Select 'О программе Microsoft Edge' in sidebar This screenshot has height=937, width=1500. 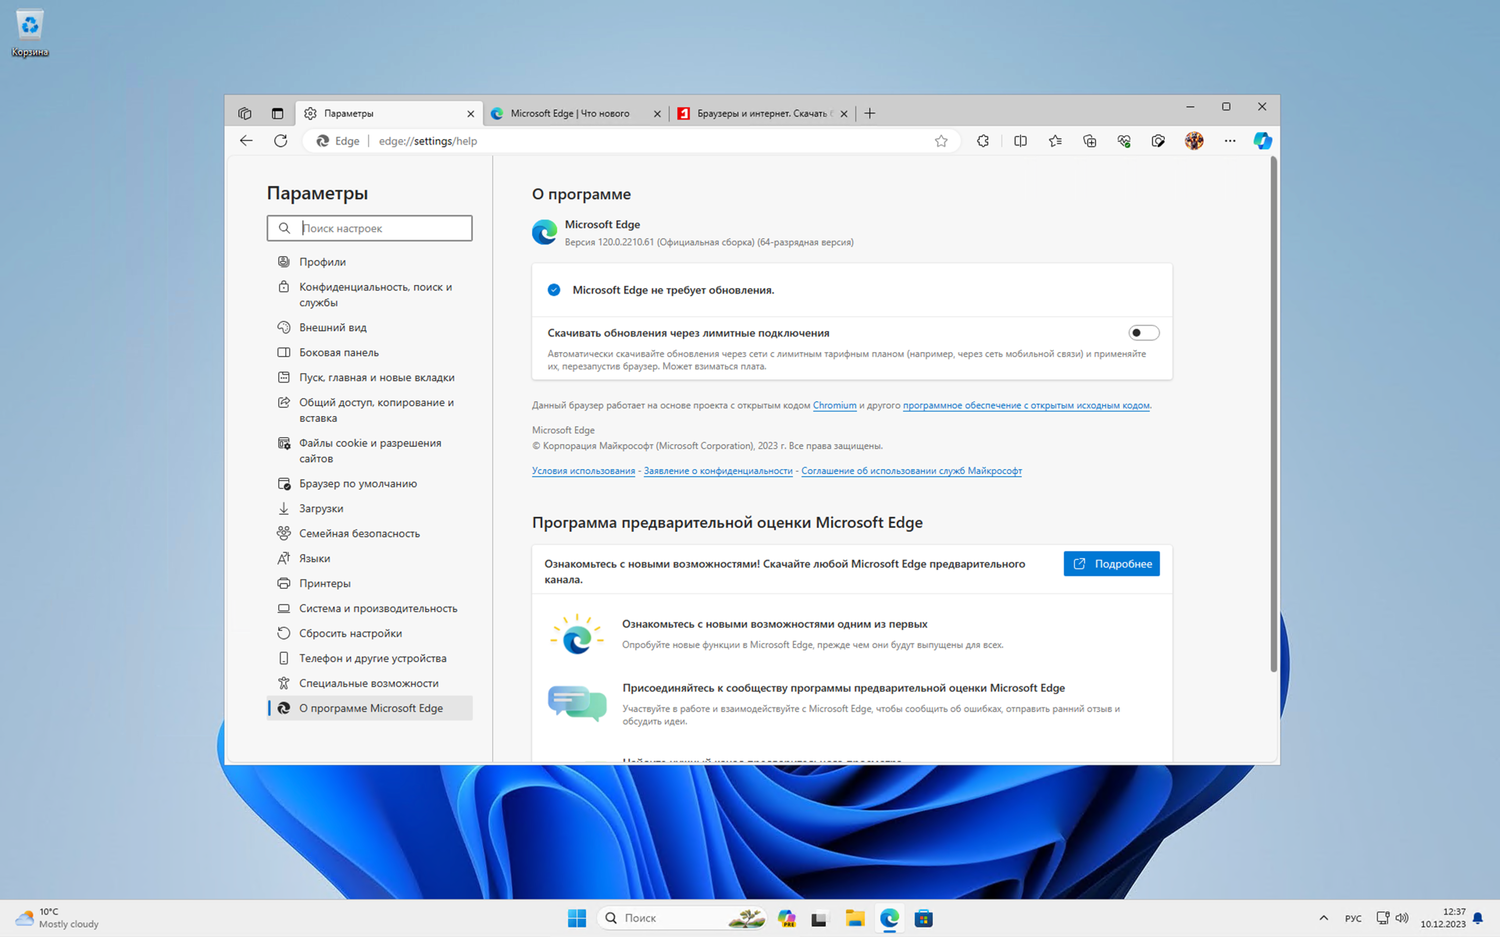click(371, 708)
